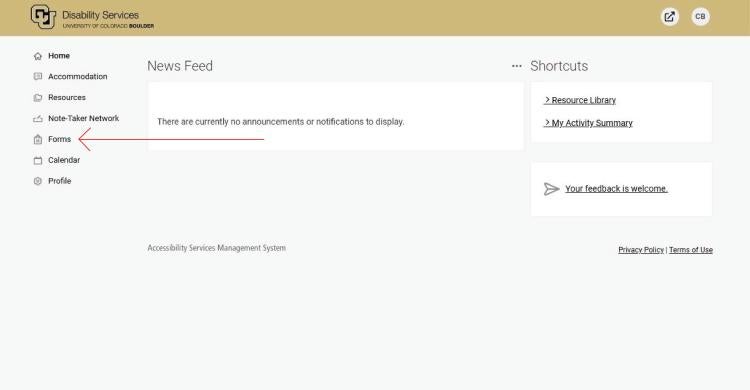Open Resources menu item
The height and width of the screenshot is (390, 750).
[x=67, y=98]
